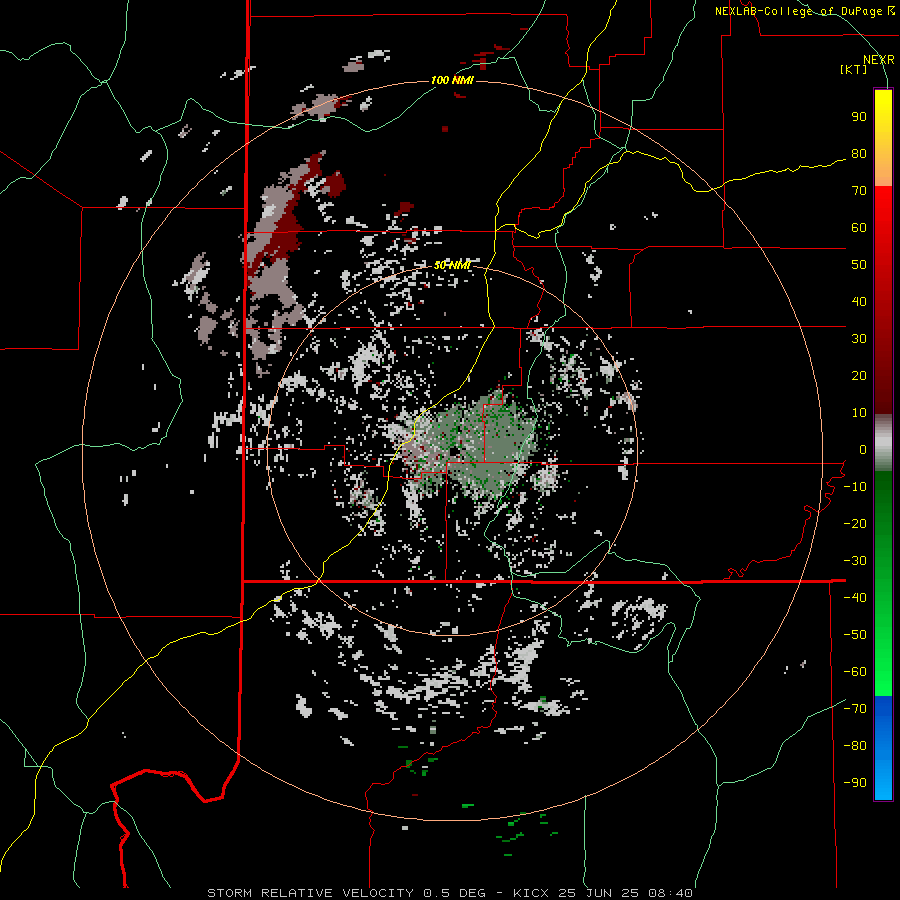Select the 100 NMI range ring label

(452, 80)
